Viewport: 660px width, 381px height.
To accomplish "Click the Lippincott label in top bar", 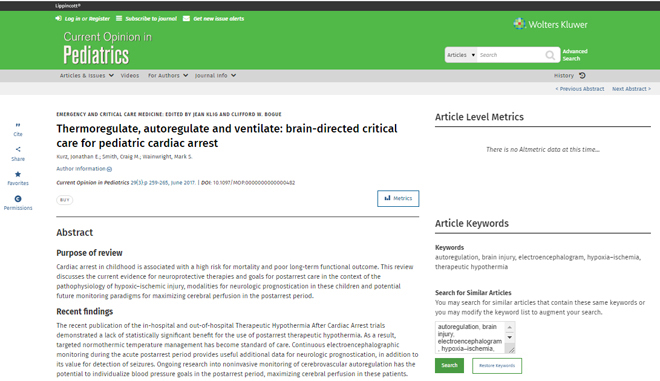I will [x=67, y=5].
